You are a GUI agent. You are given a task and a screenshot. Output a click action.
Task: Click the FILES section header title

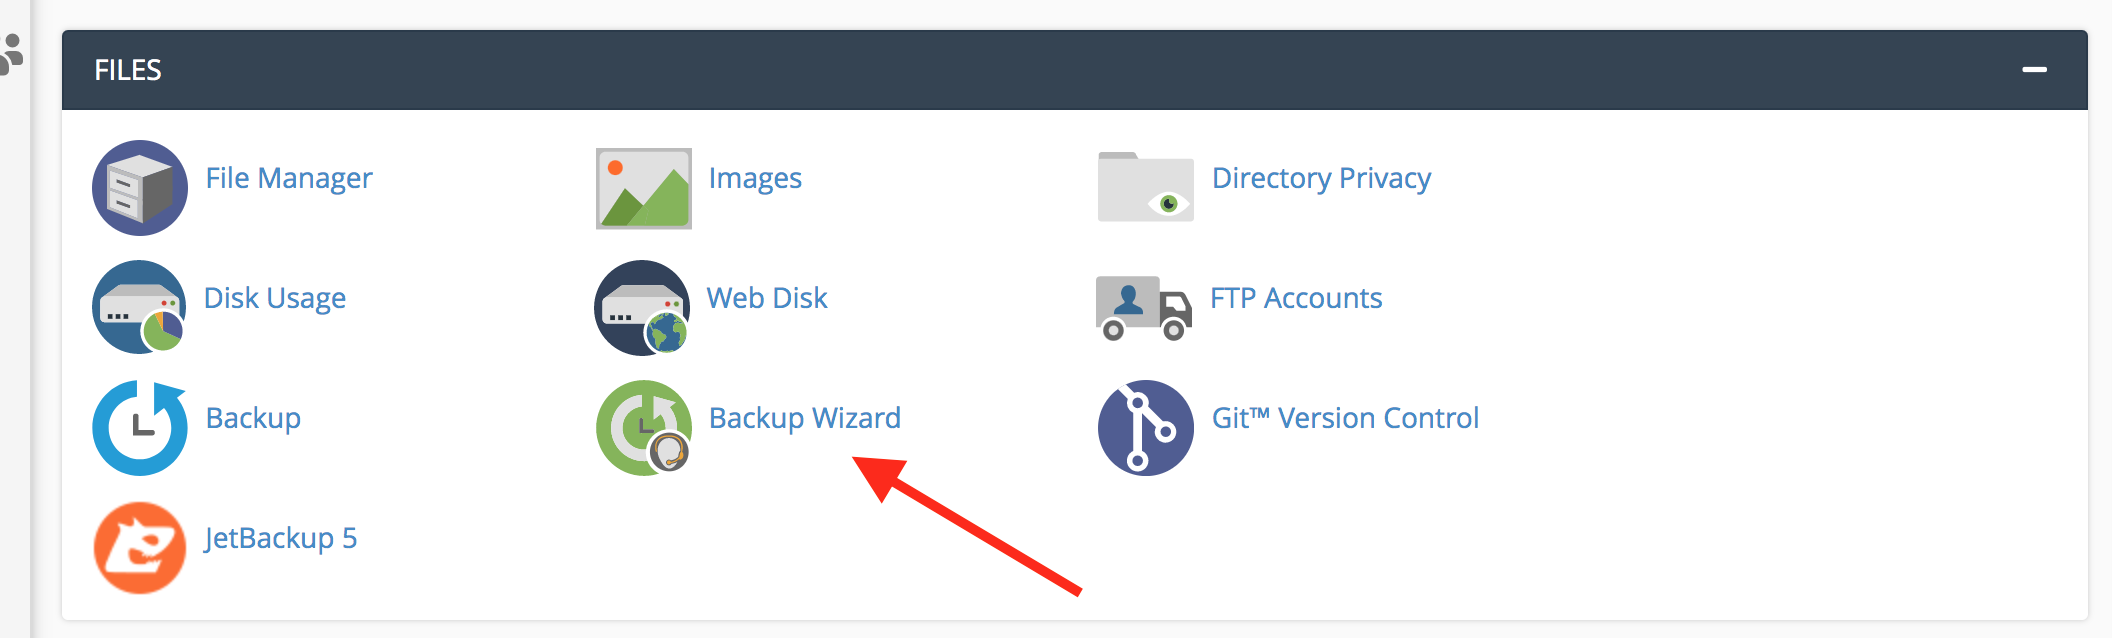pyautogui.click(x=128, y=70)
